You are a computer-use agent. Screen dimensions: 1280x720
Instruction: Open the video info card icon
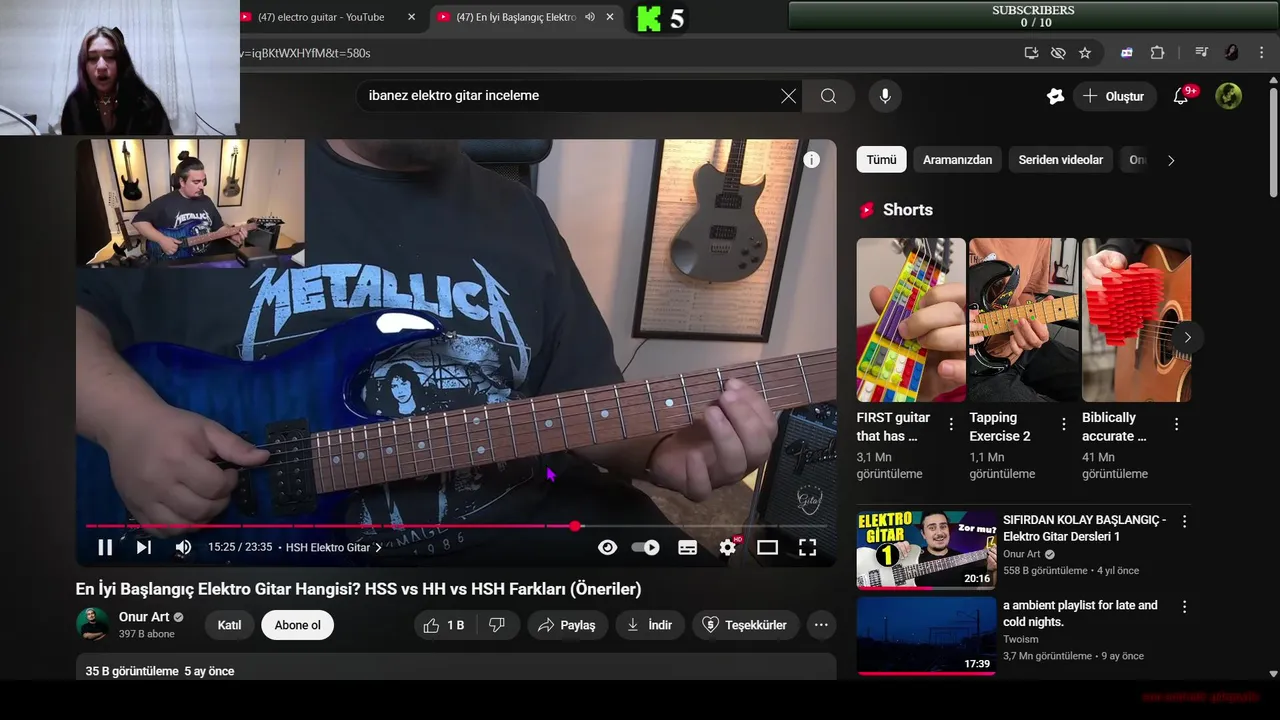[811, 160]
